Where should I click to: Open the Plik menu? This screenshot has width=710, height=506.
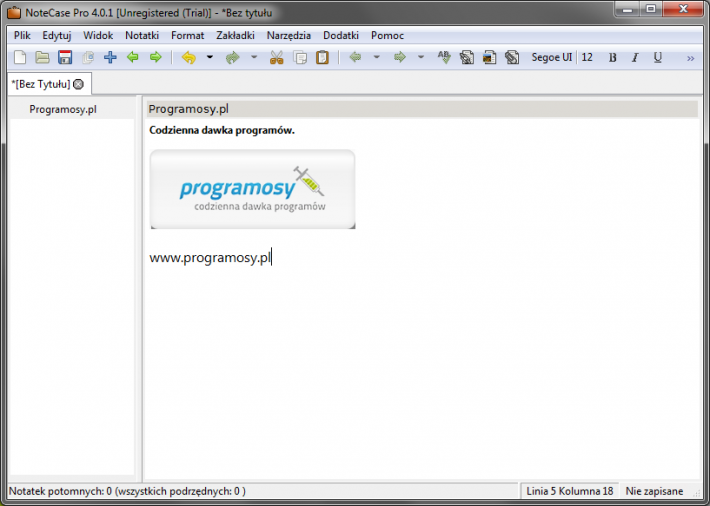22,35
